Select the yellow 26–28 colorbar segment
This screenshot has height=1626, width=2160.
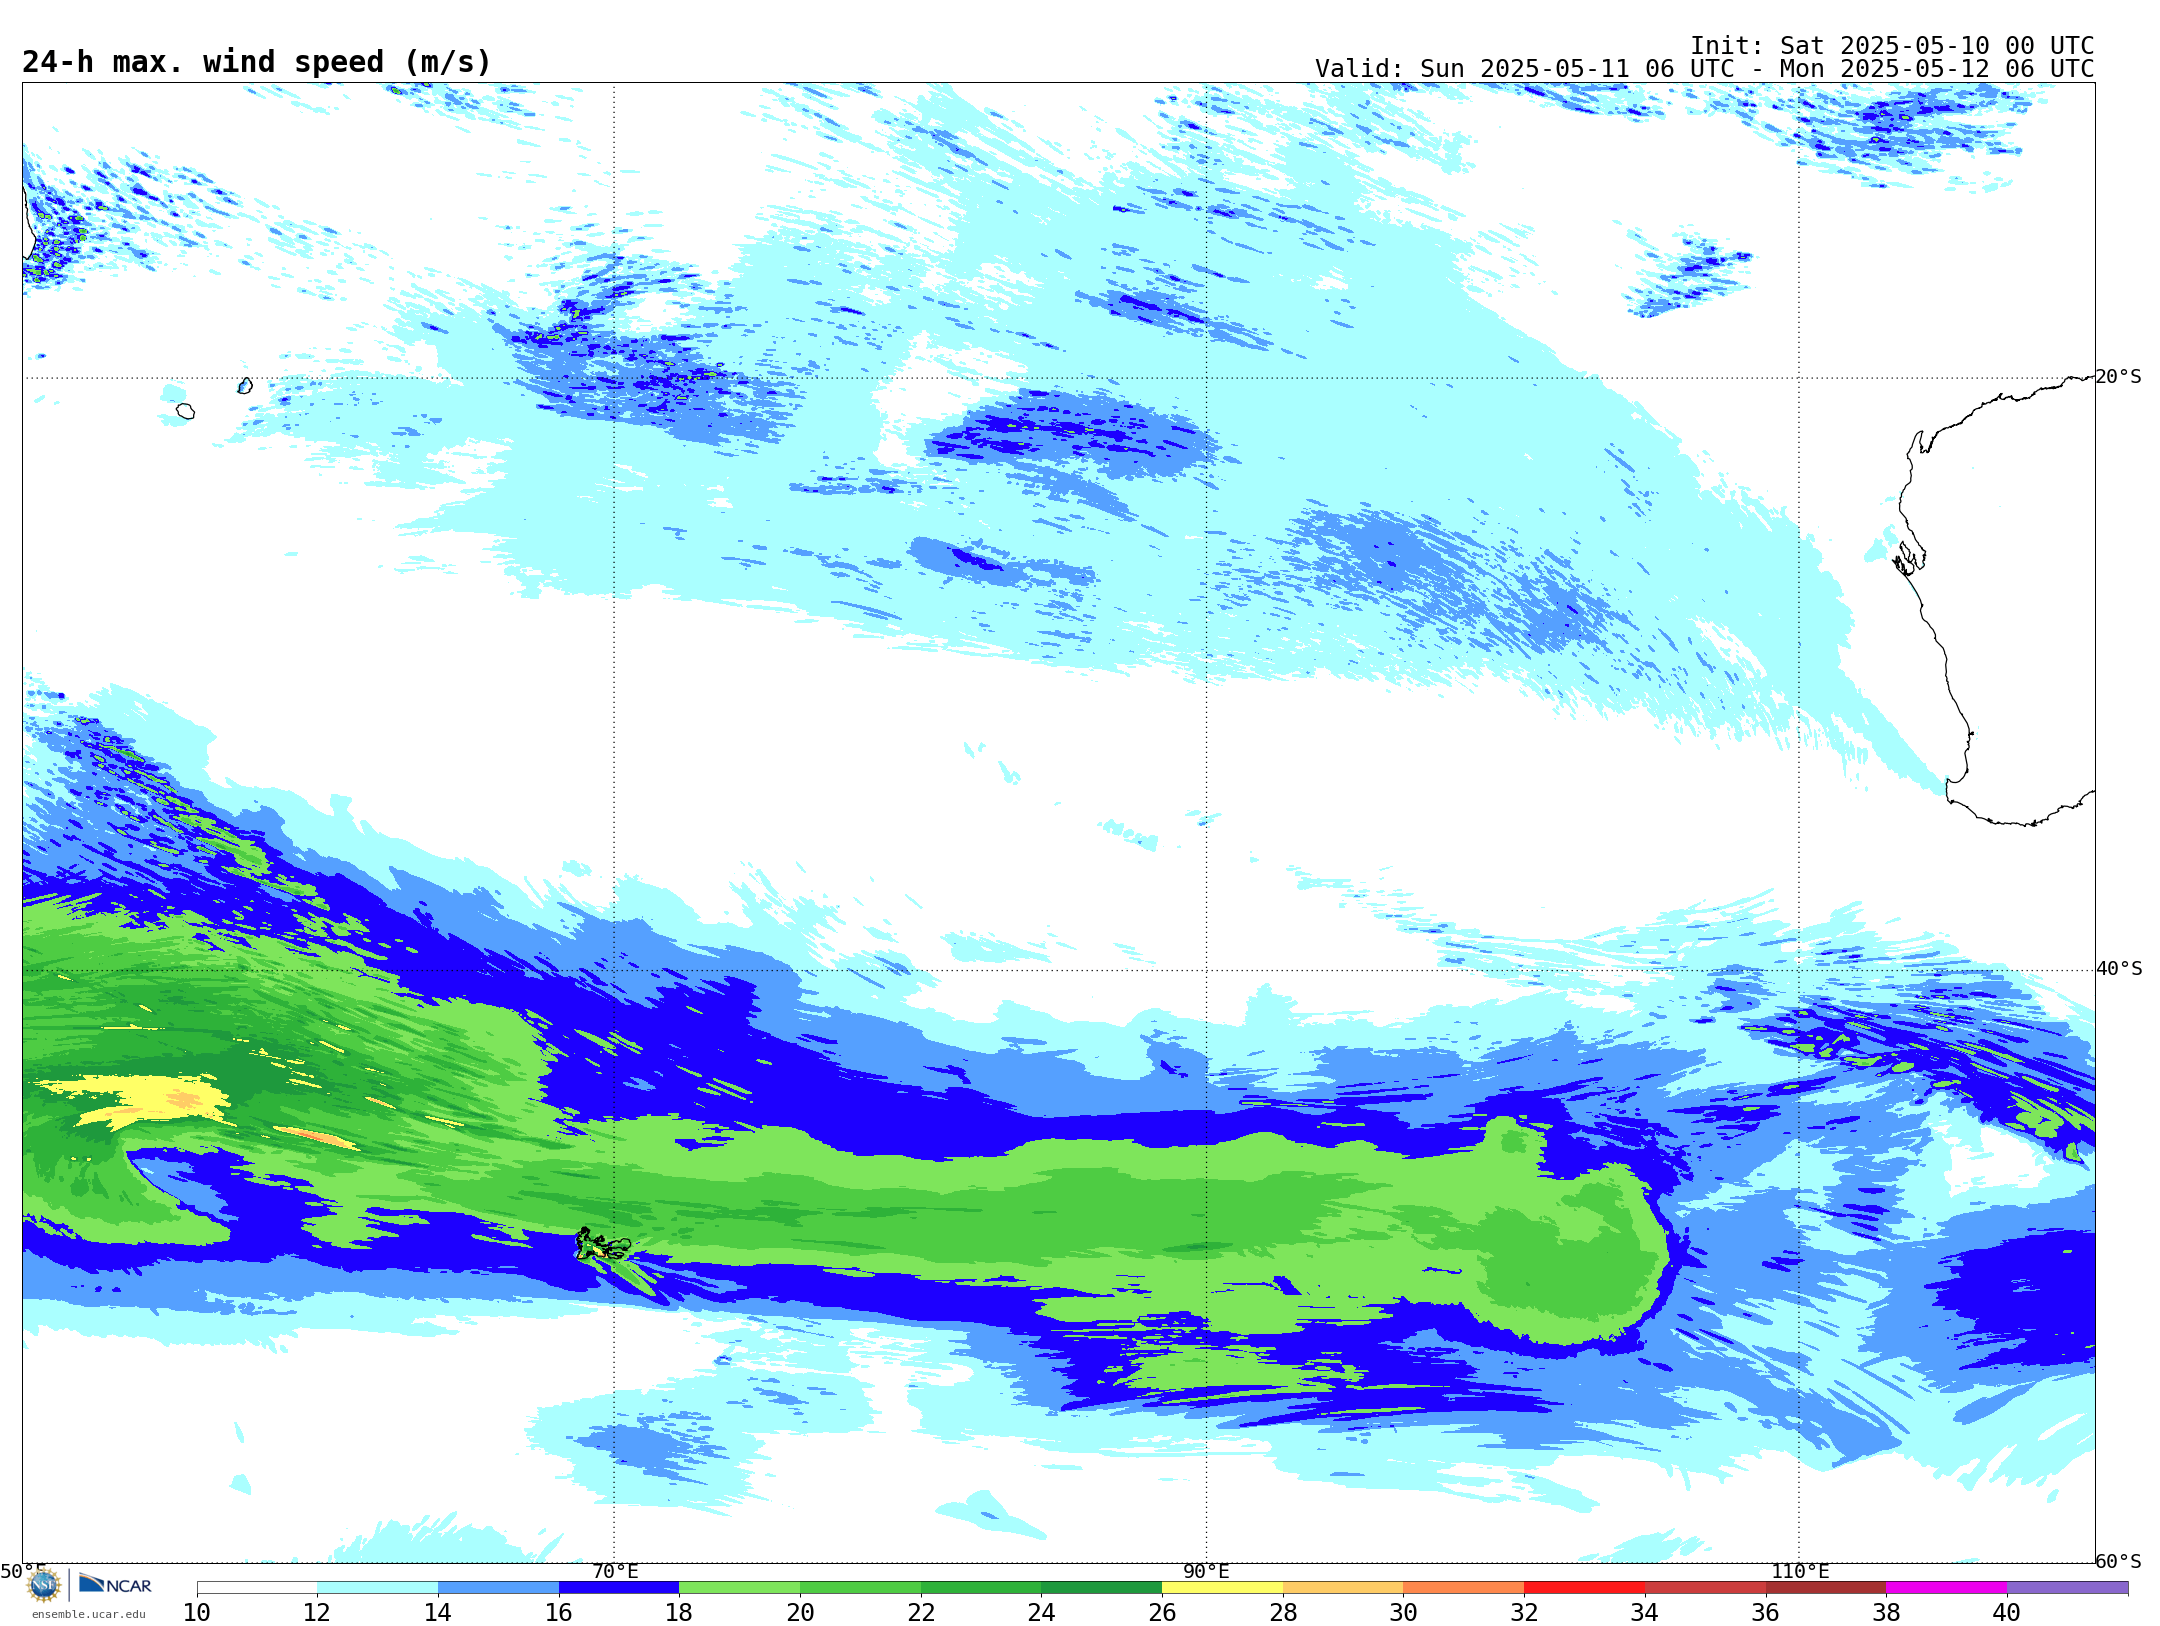click(1222, 1588)
